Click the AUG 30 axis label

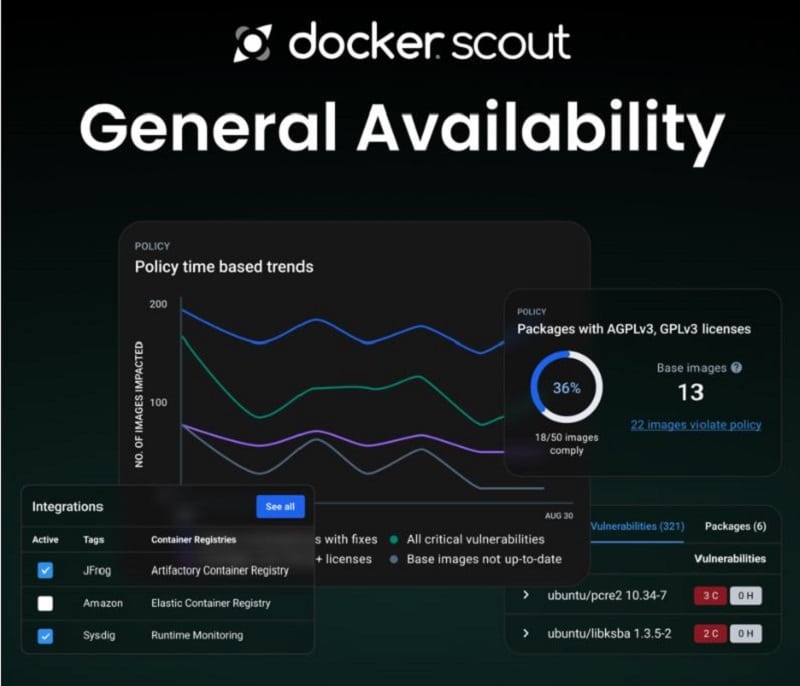(x=559, y=516)
